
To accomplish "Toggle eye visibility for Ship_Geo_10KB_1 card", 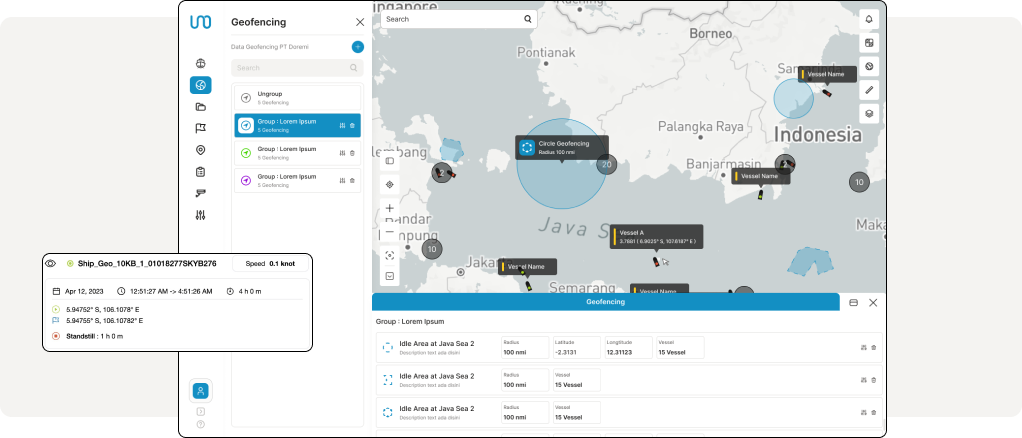I will point(50,263).
